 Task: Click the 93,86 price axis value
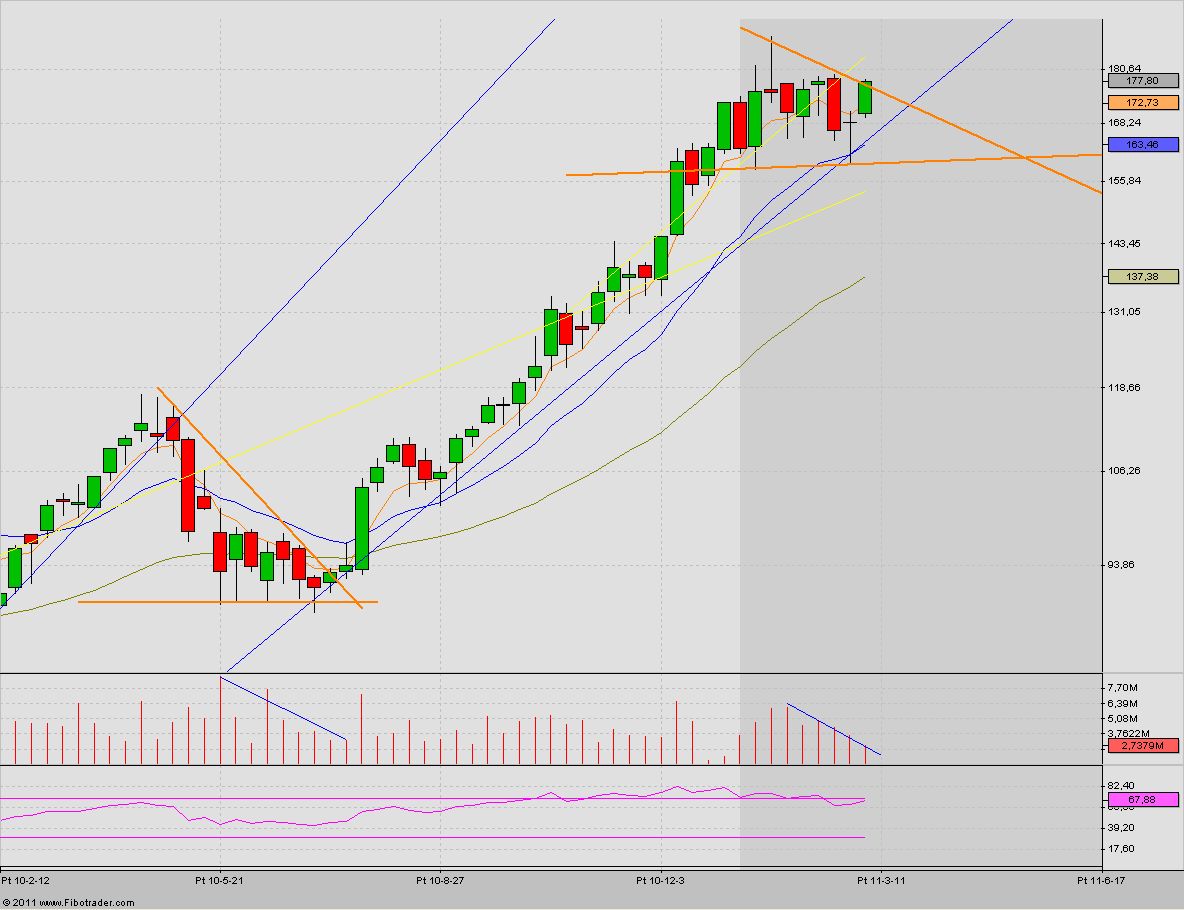pos(1121,564)
